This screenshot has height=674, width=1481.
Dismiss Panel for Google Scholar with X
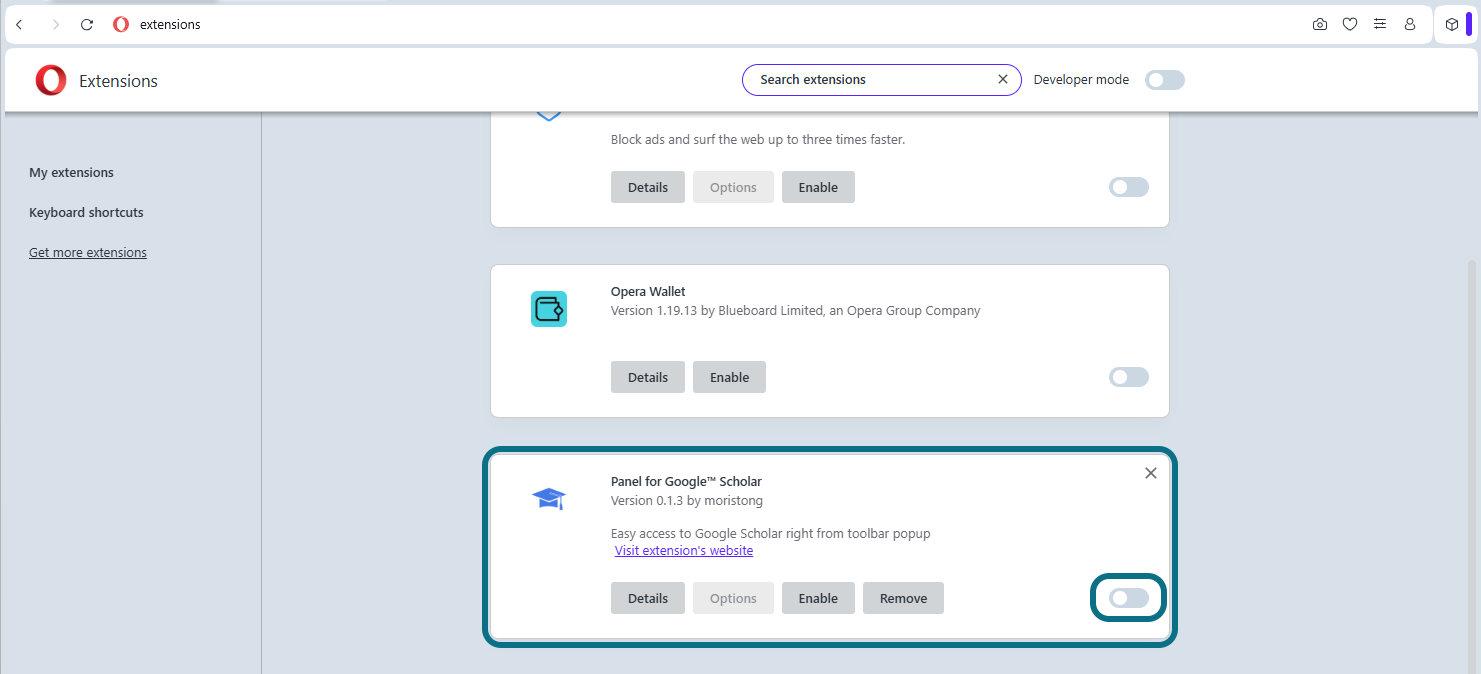click(x=1151, y=473)
